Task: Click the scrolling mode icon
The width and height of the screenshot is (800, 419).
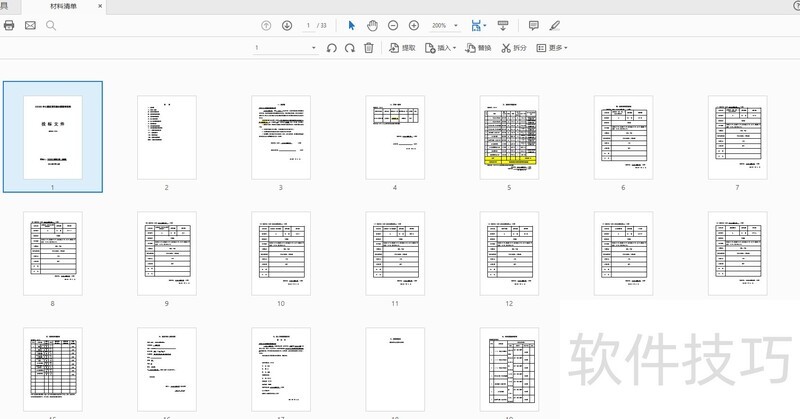Action: click(503, 25)
